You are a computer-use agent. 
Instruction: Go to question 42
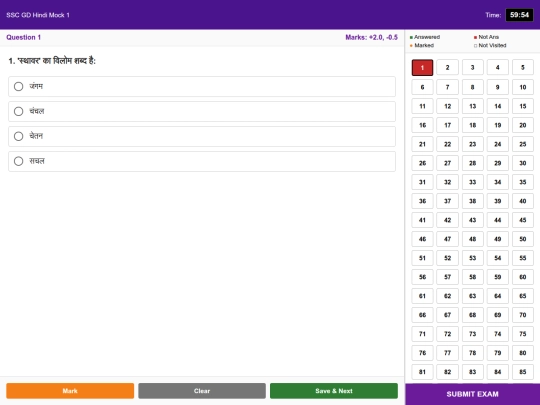click(447, 220)
